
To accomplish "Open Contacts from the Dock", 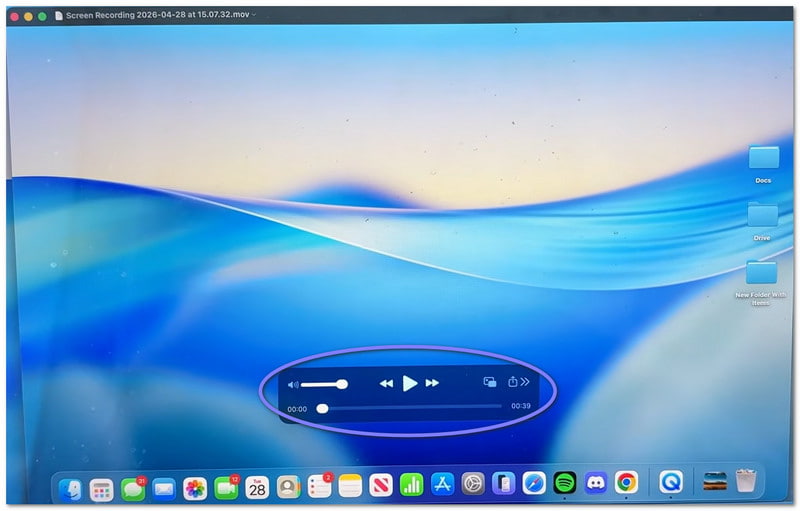I will 288,488.
